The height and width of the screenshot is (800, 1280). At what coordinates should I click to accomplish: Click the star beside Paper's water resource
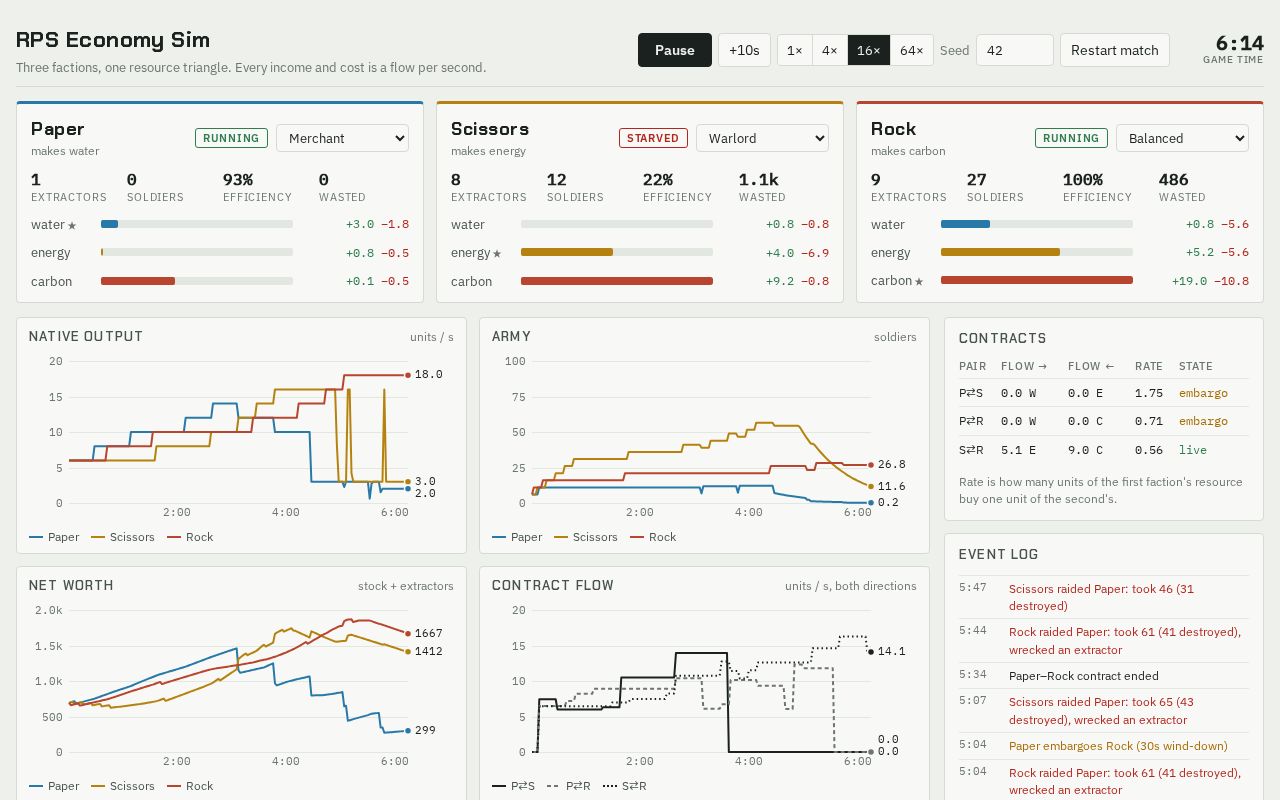72,225
